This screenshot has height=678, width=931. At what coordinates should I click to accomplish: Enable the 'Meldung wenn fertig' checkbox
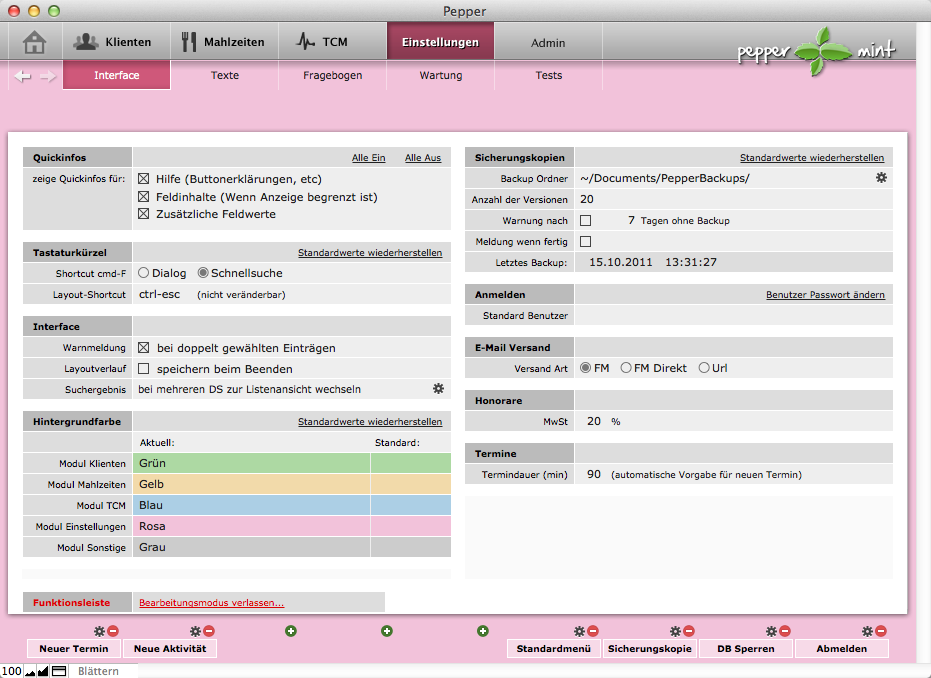pos(586,241)
